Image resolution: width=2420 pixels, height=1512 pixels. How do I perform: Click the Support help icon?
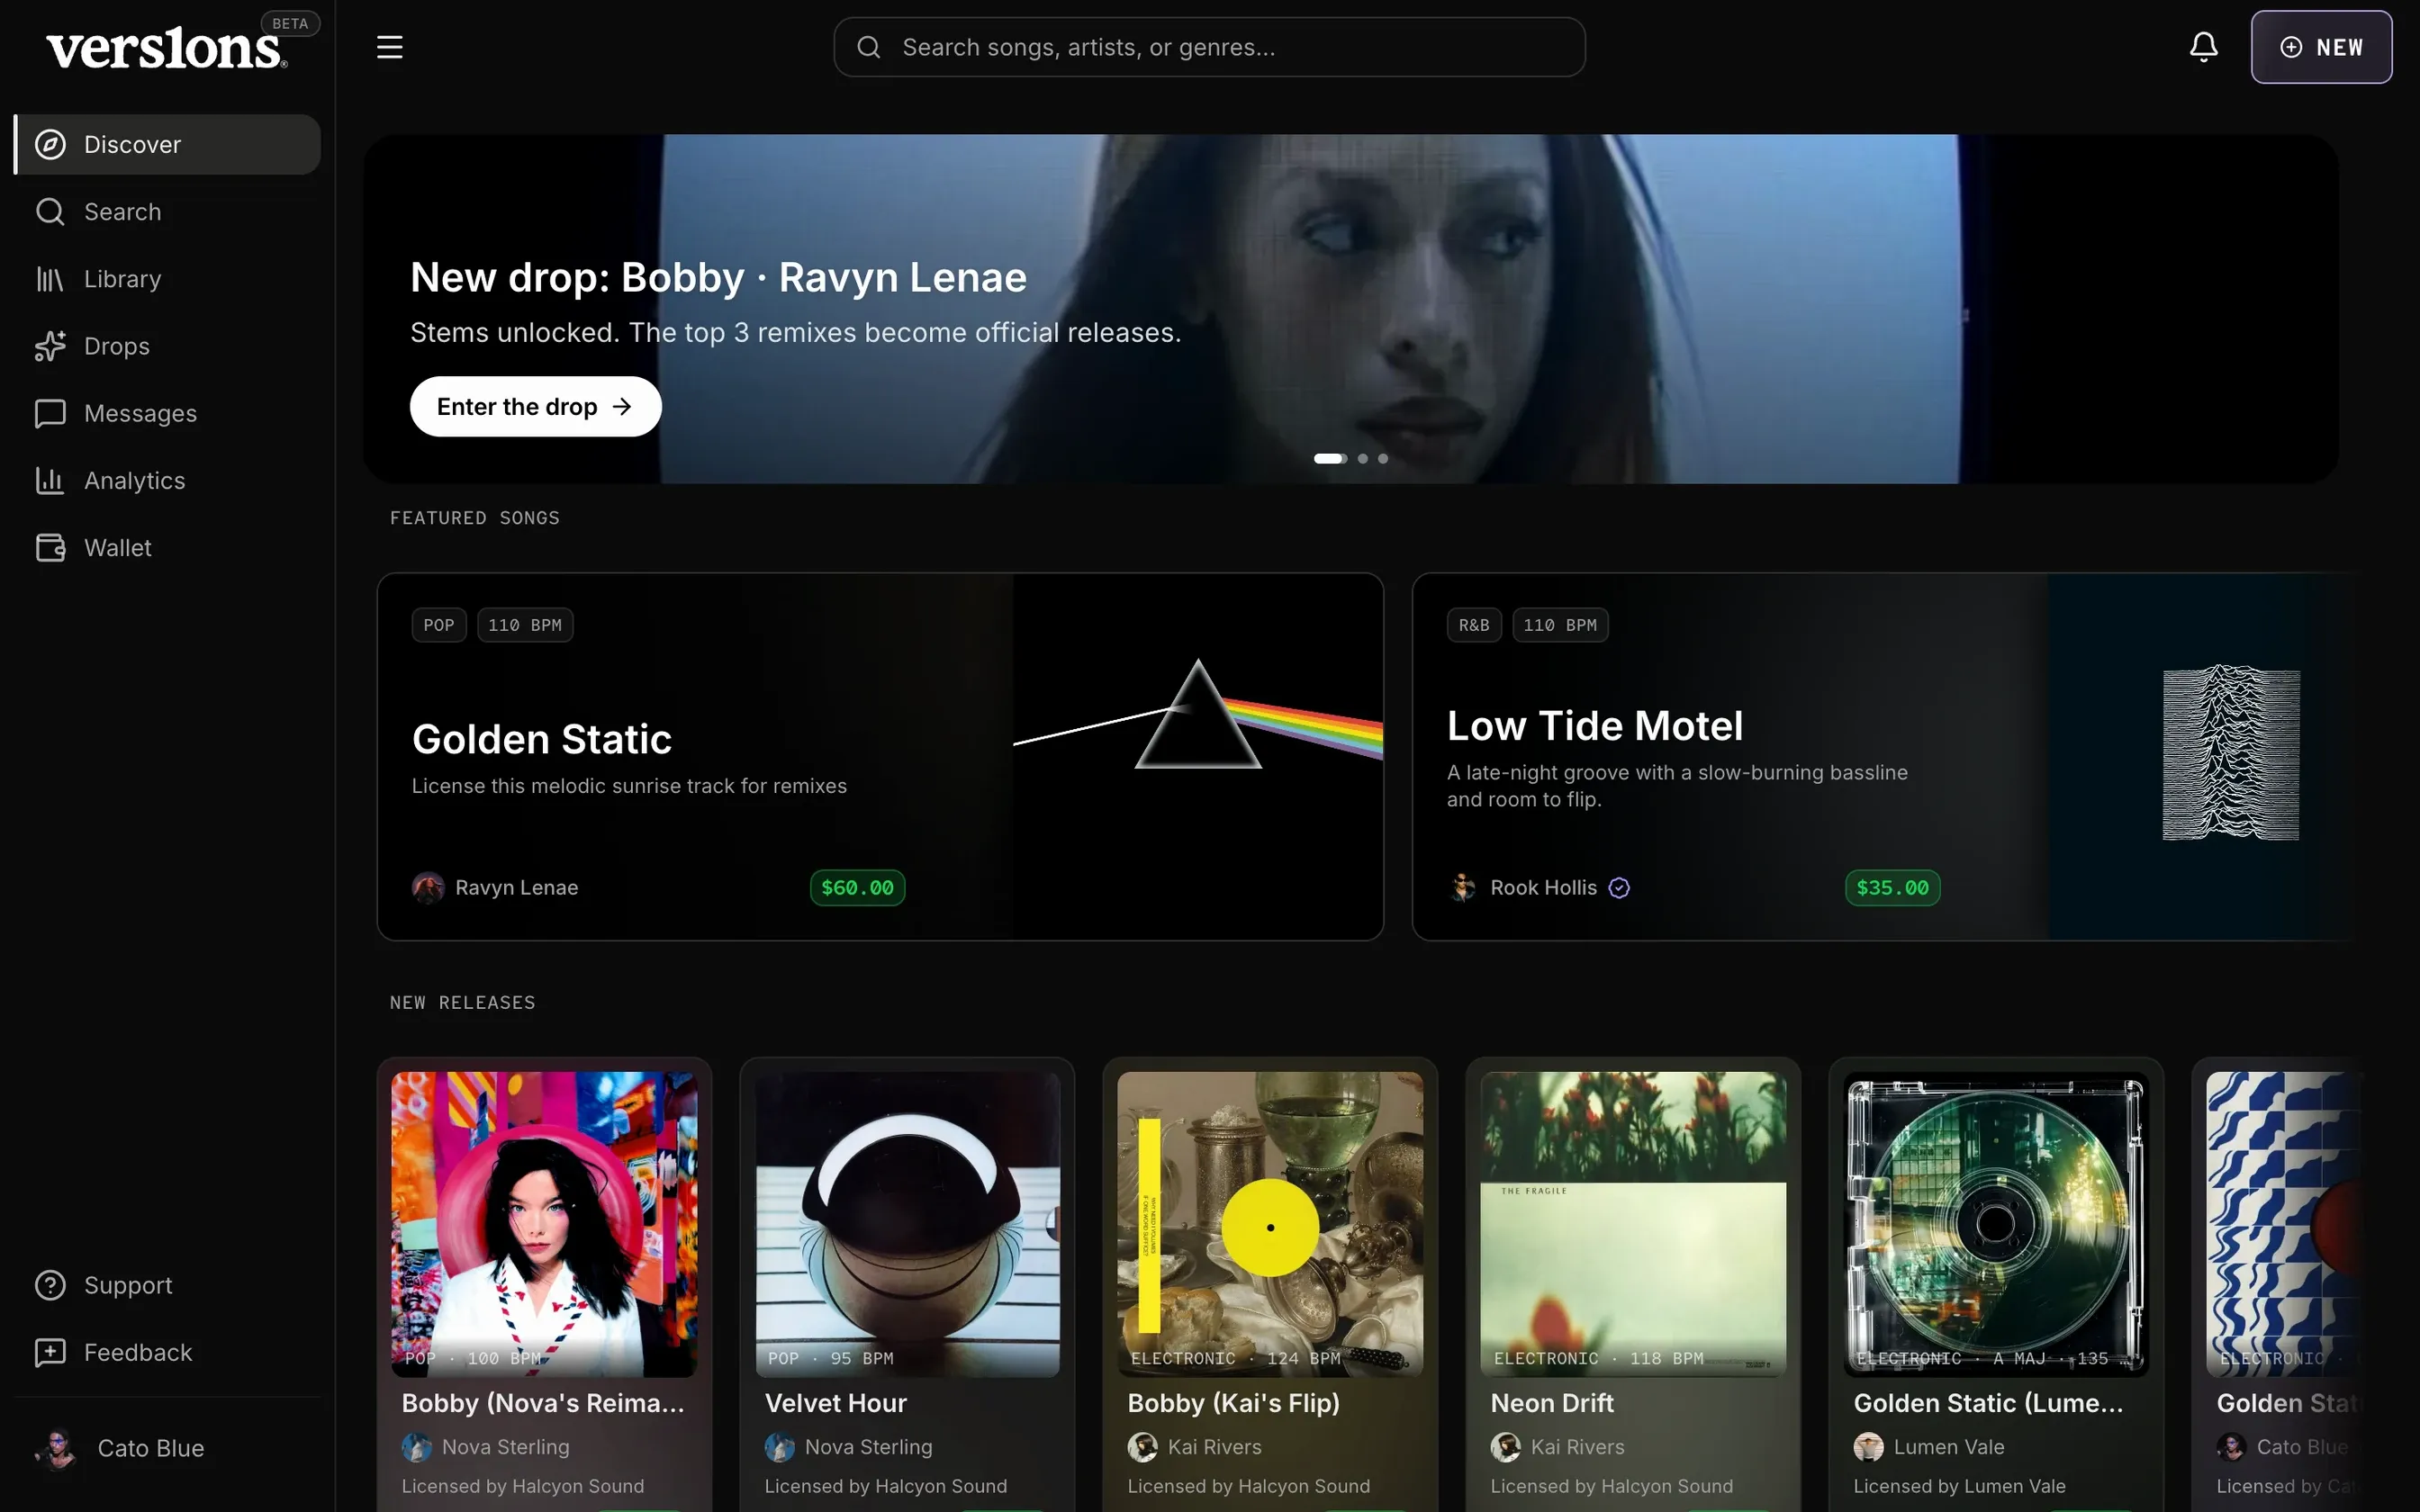pos(50,1285)
